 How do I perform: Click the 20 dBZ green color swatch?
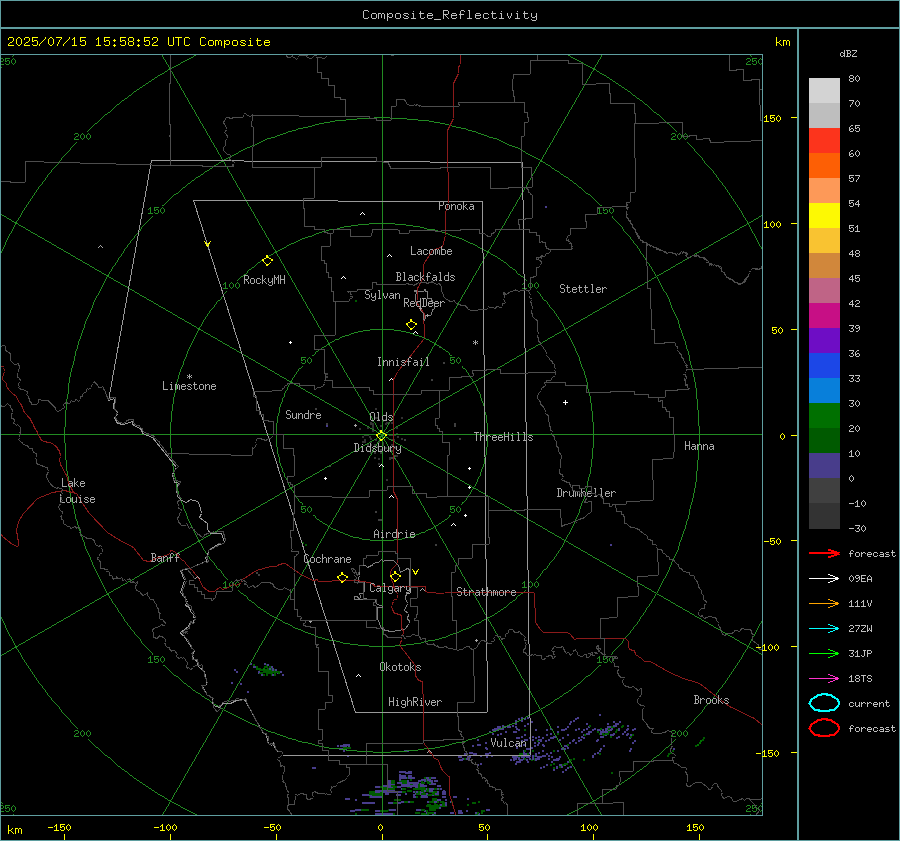coord(824,440)
